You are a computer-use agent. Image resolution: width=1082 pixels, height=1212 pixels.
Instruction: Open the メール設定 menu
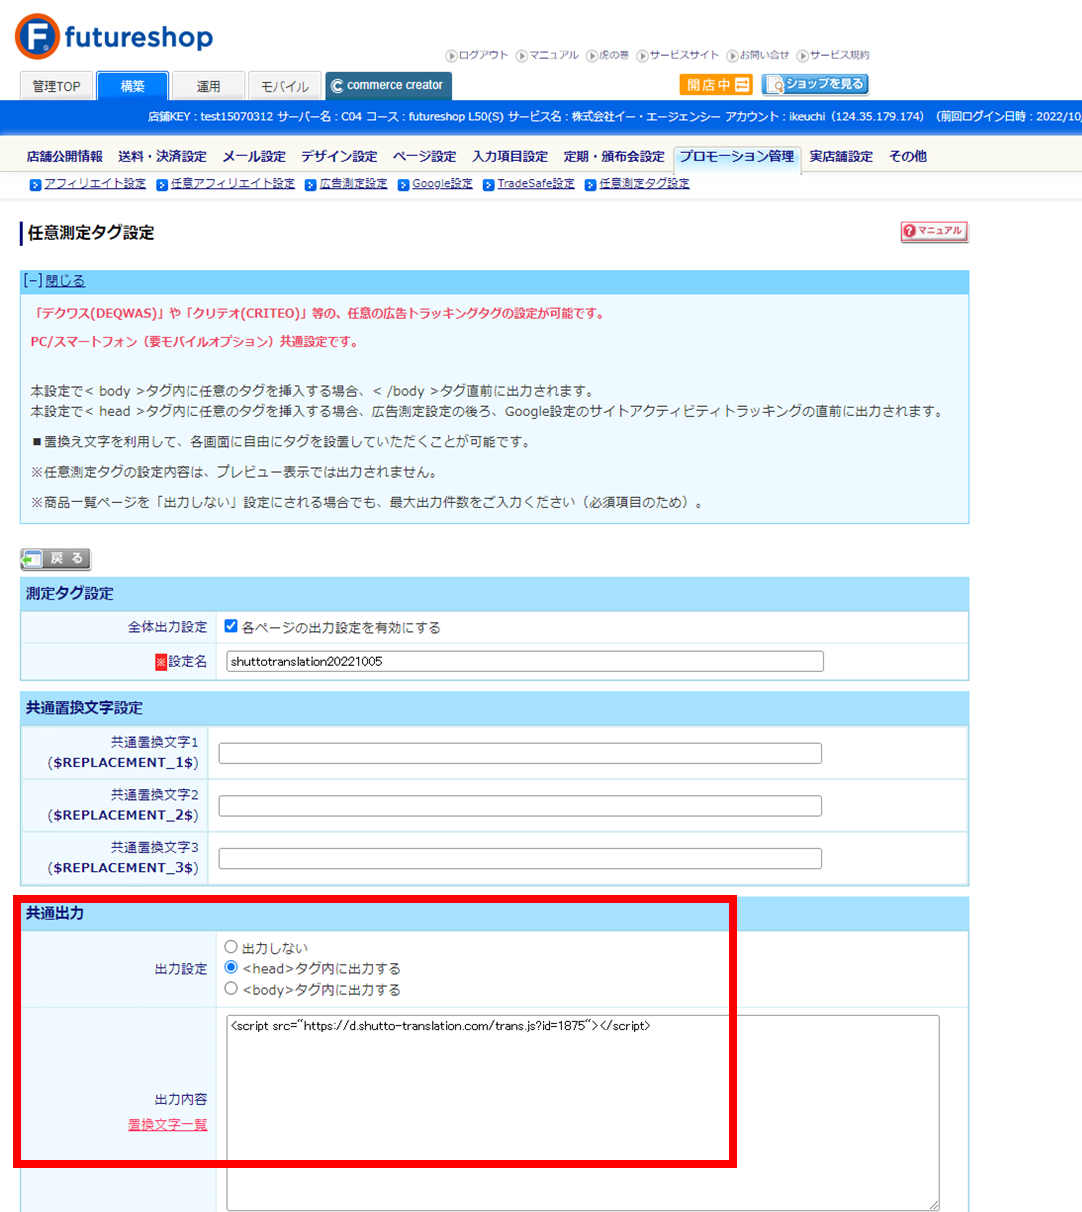click(254, 156)
